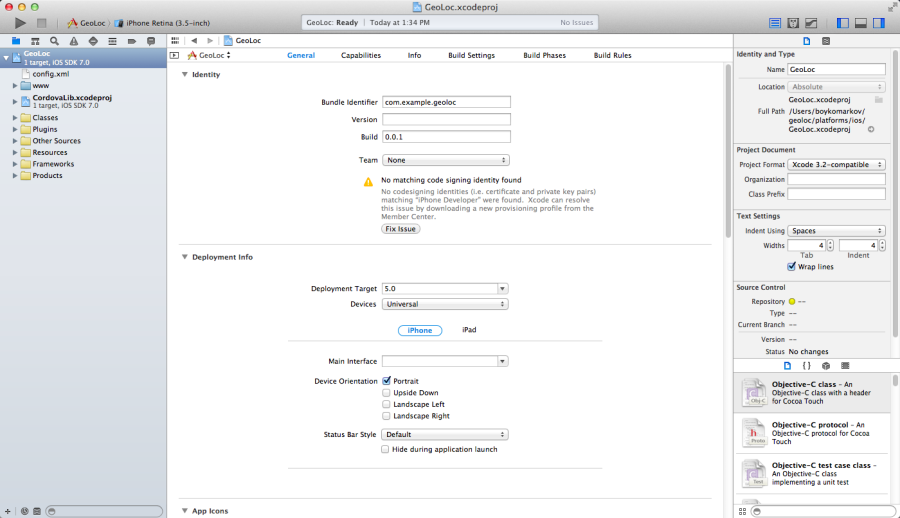Show the project navigator folder icon
Screen dimensions: 900x518
[16, 41]
